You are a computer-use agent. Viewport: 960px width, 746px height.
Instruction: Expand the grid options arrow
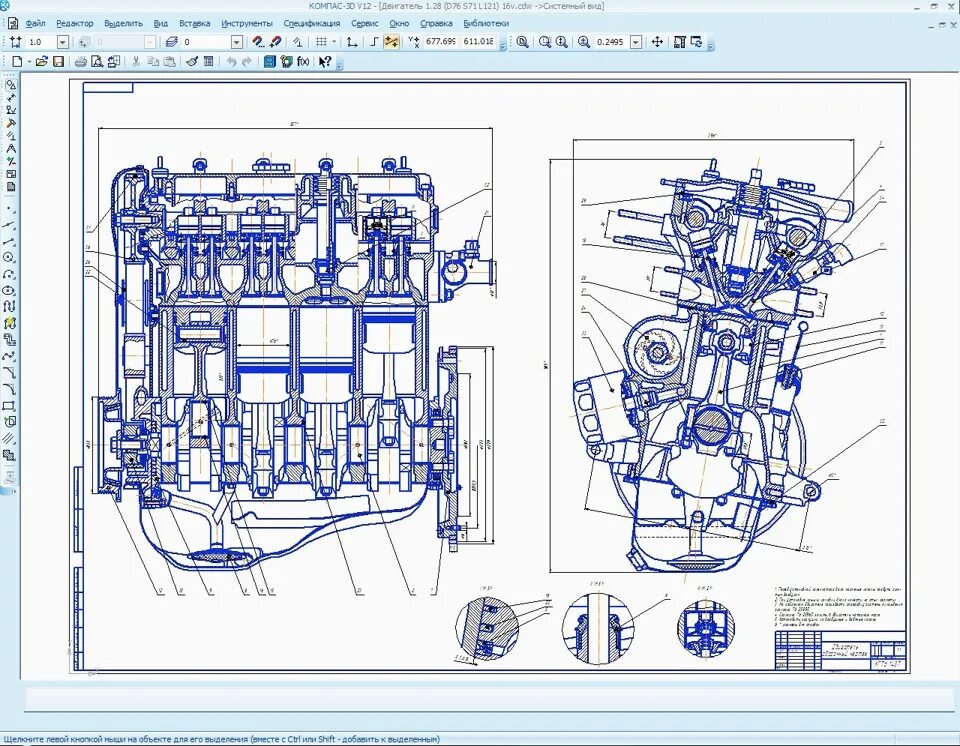coord(334,42)
